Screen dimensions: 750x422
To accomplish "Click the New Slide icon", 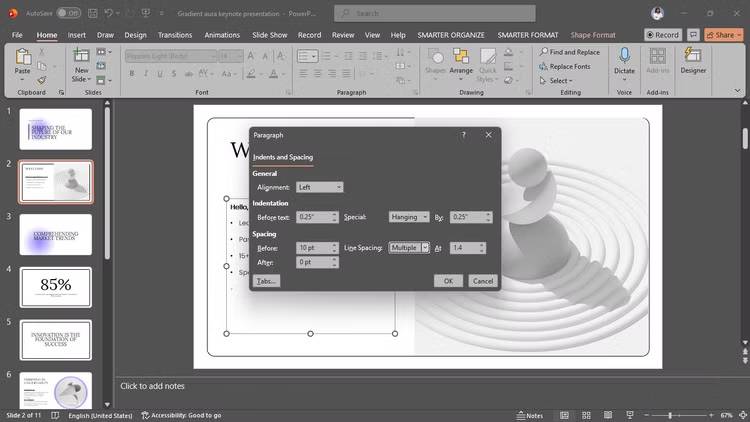I will (81, 56).
